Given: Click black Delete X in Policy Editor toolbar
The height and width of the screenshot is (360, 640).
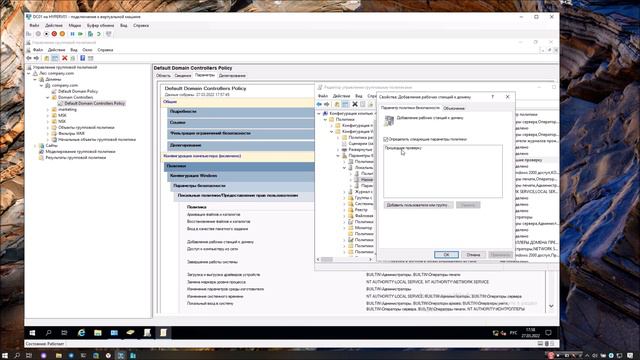Looking at the screenshot, I should 355,104.
